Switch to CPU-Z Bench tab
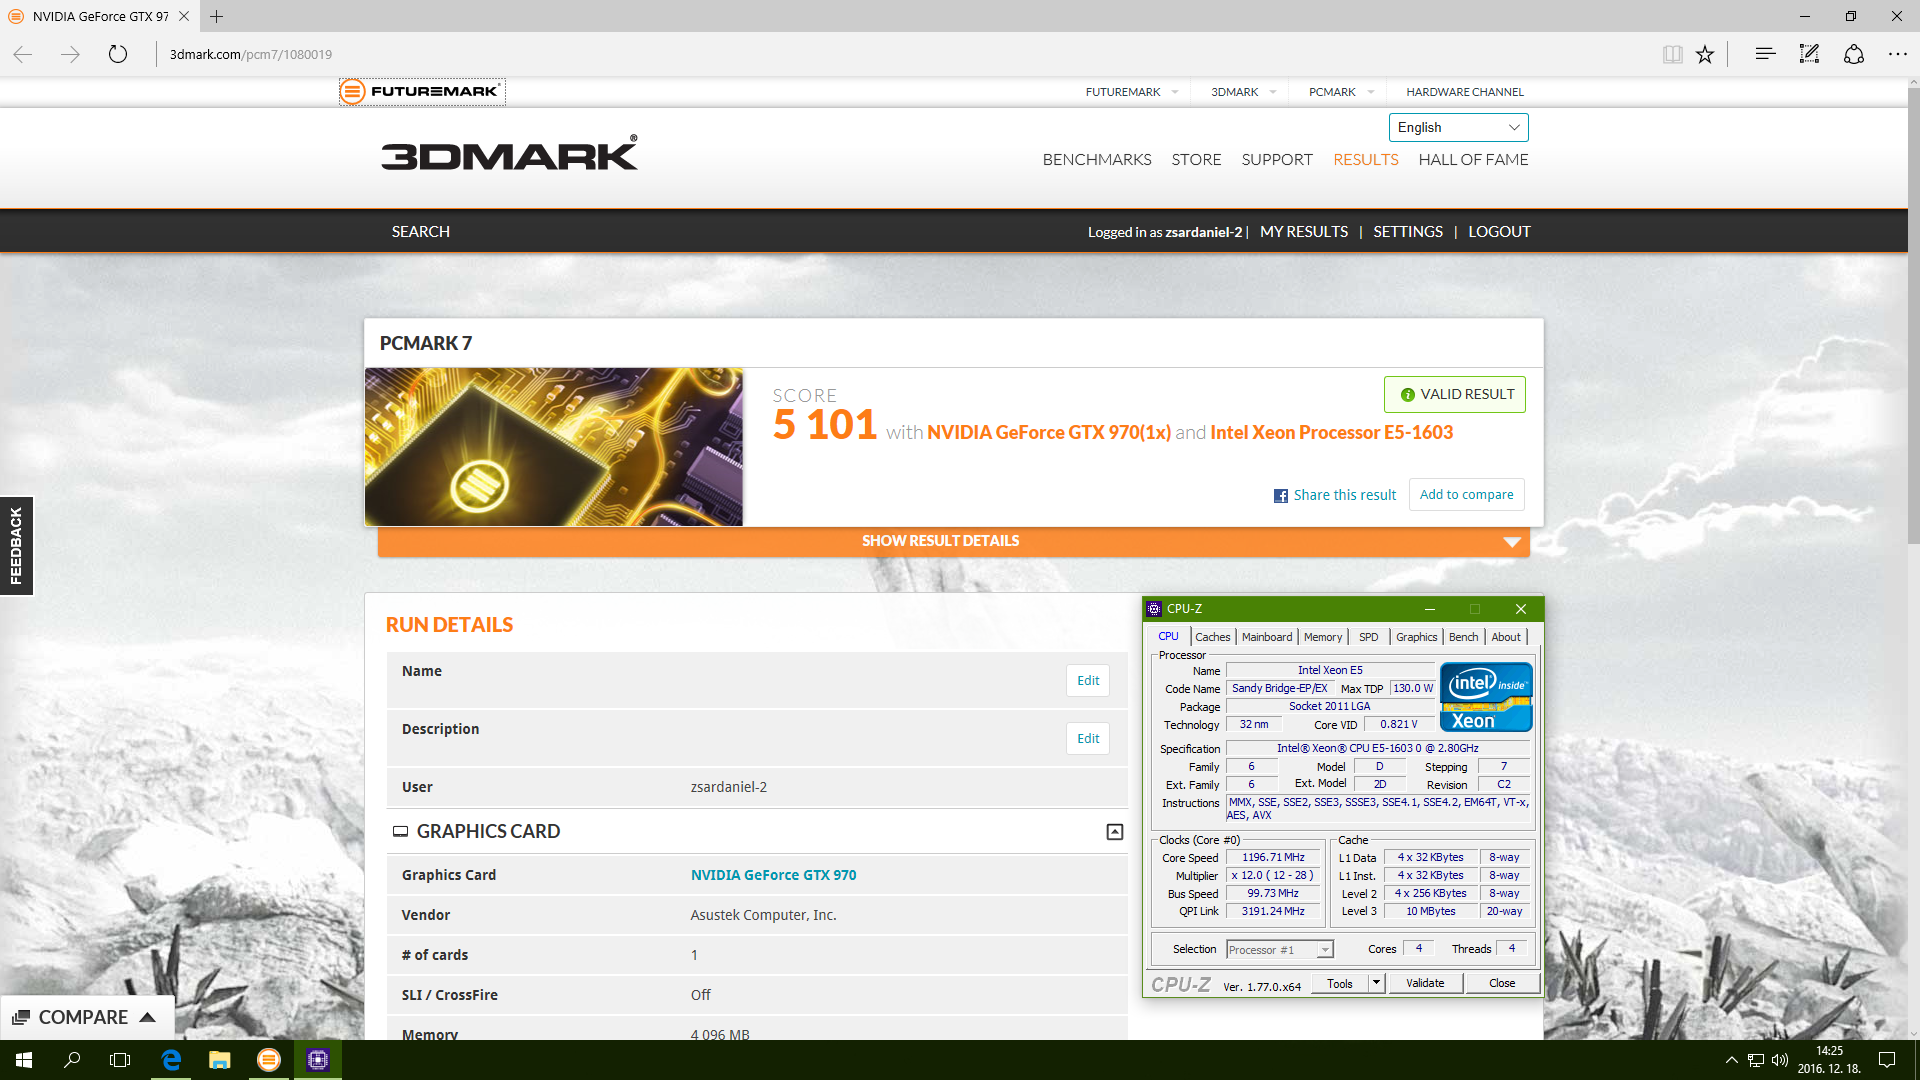This screenshot has height=1080, width=1920. (x=1463, y=637)
